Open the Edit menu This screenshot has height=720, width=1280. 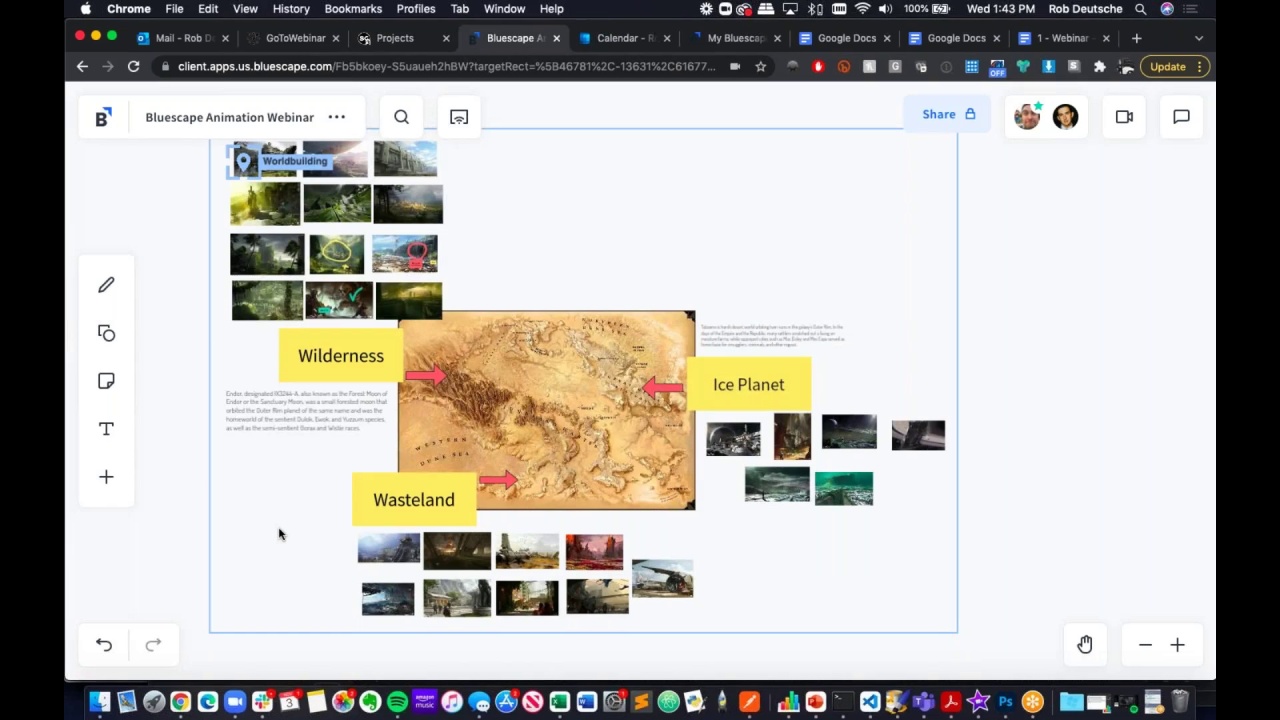[x=208, y=9]
